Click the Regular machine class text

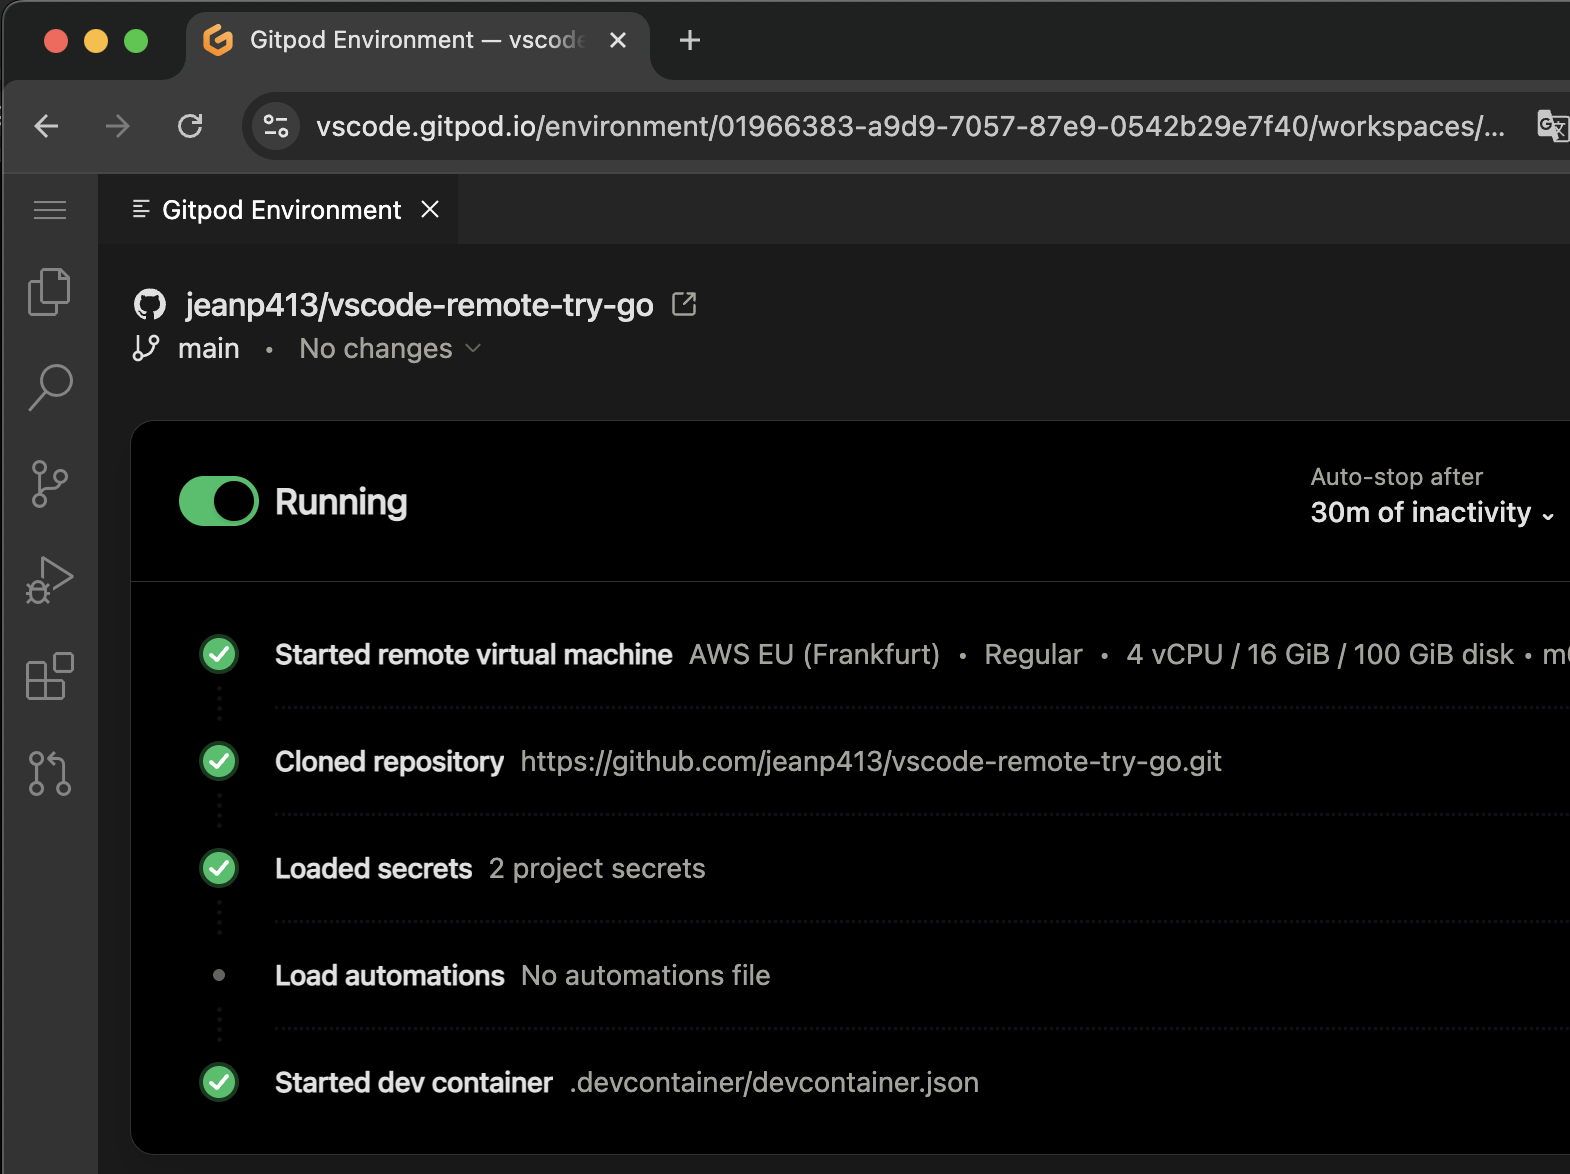pos(1033,654)
